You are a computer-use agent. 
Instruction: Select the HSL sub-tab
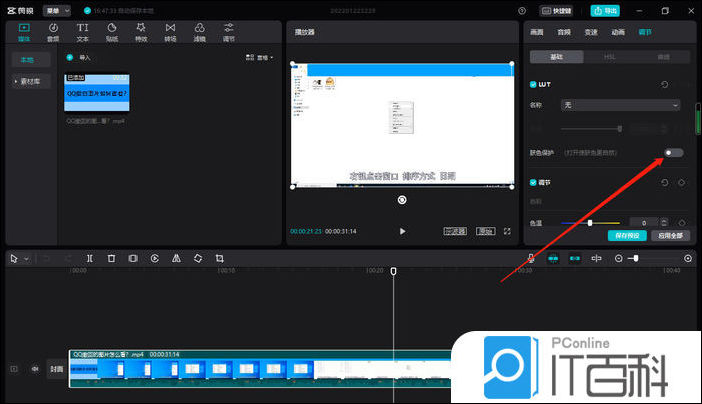tap(609, 58)
